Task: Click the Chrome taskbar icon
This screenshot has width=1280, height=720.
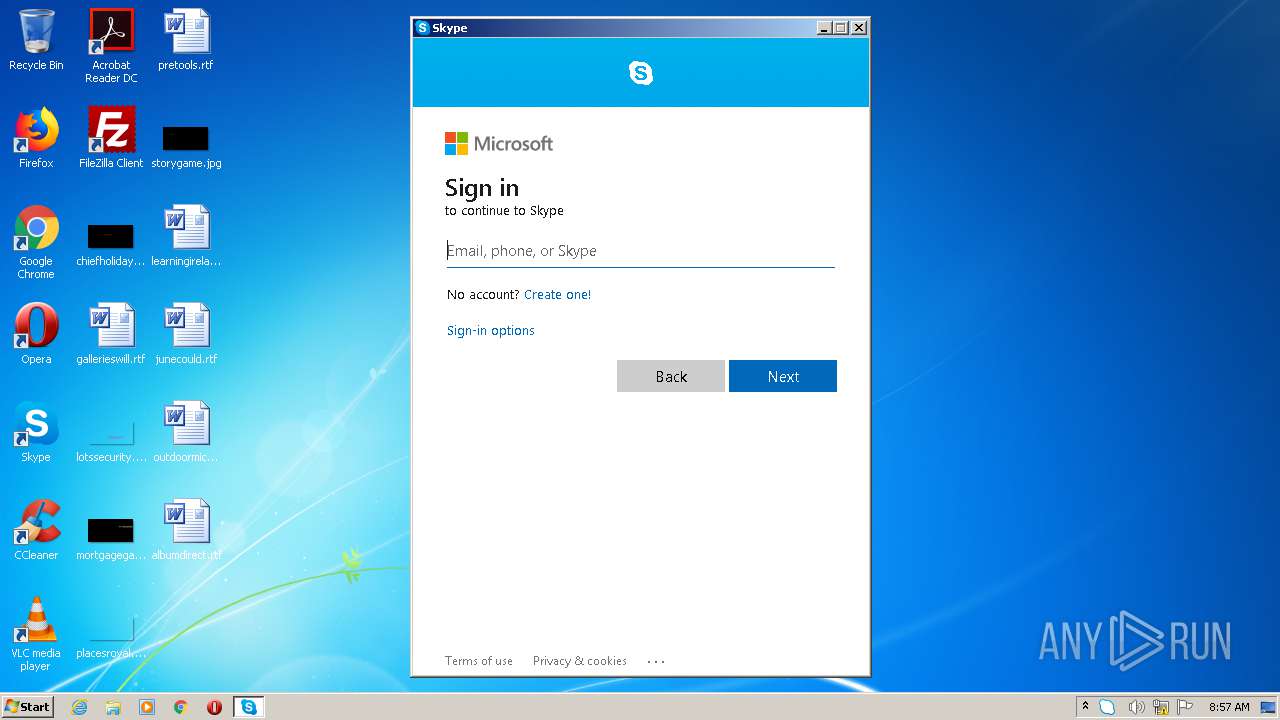Action: [x=181, y=707]
